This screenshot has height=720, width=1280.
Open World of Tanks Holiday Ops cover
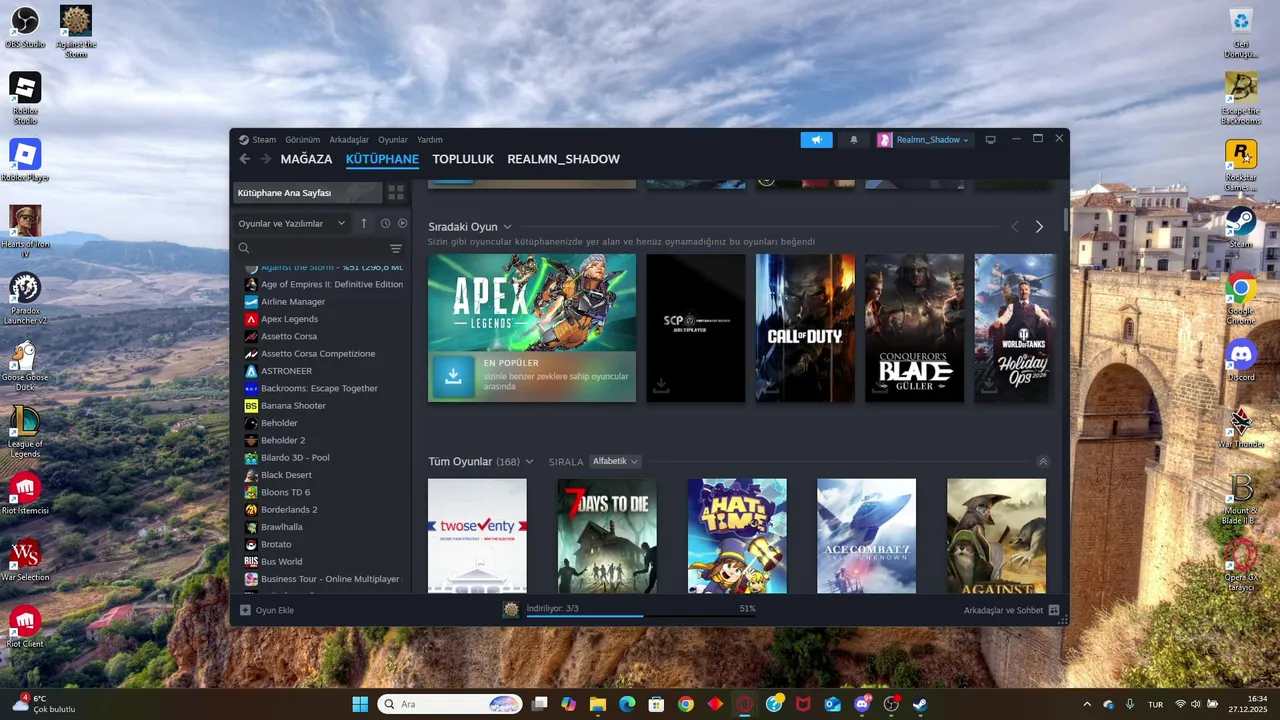[x=1015, y=328]
